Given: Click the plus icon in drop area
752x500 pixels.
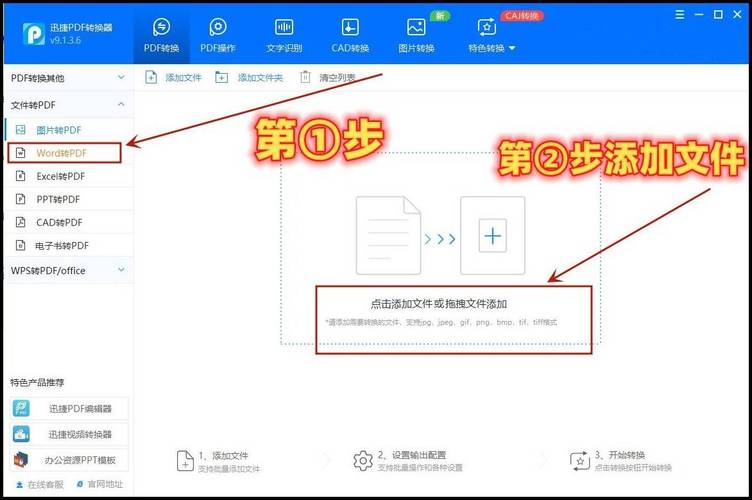Looking at the screenshot, I should click(x=493, y=235).
